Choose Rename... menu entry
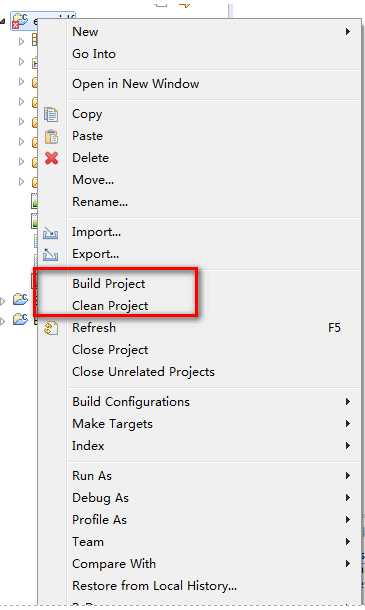This screenshot has width=365, height=610. [100, 202]
